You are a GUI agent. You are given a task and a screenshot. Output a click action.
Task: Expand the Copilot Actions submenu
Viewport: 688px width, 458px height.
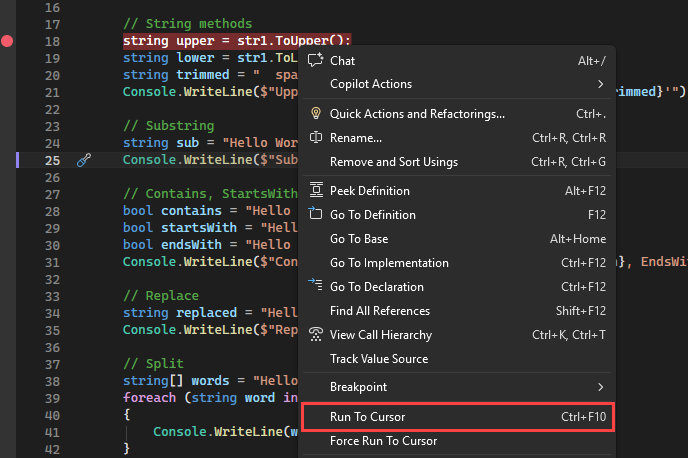(x=600, y=85)
